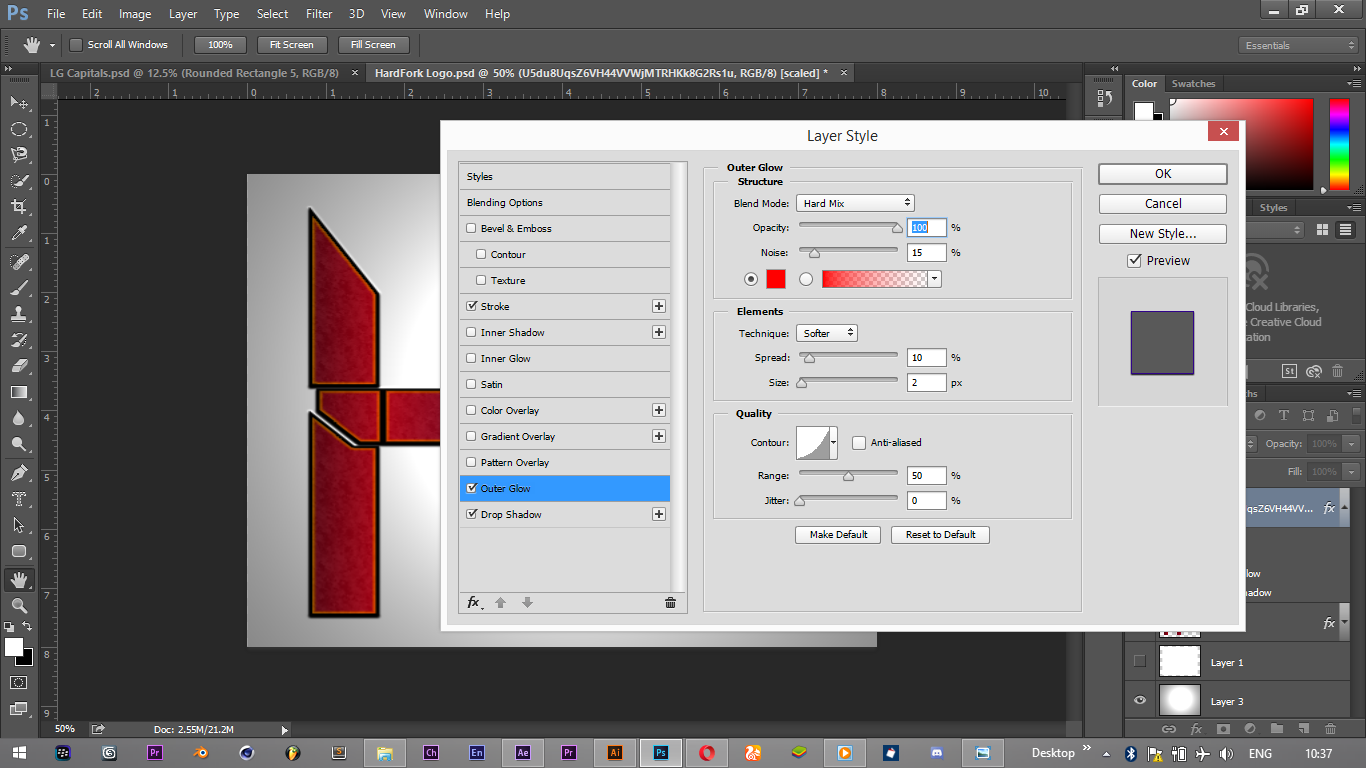Select the Crop tool
This screenshot has height=768, width=1366.
19,207
